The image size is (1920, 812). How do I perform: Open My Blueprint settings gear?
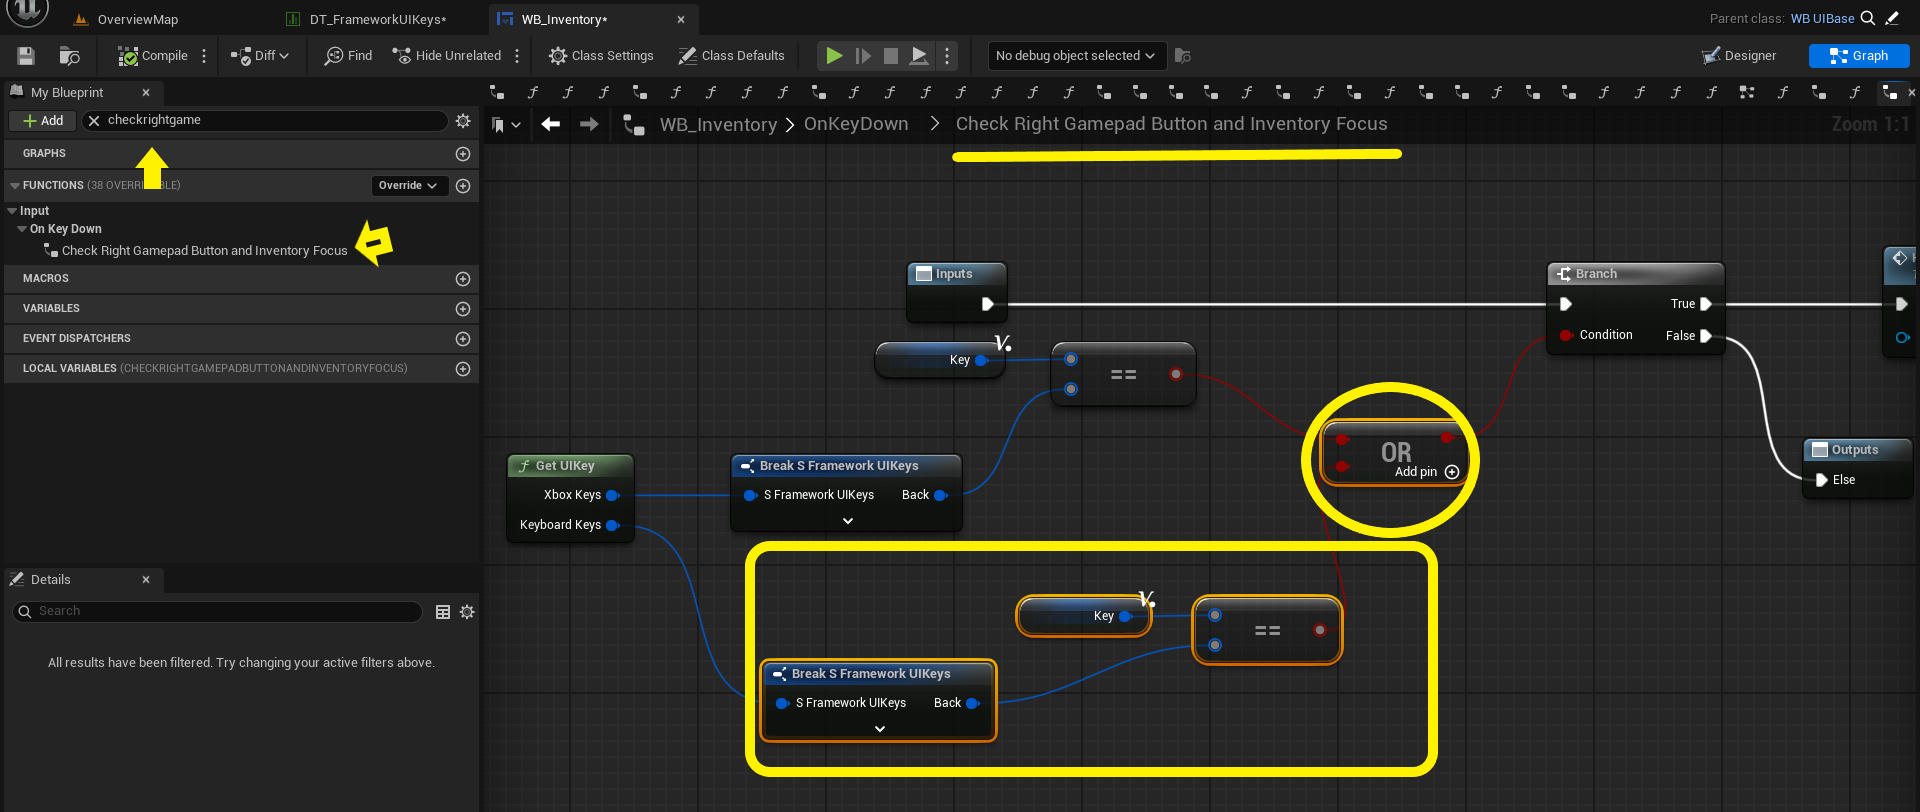(x=463, y=121)
